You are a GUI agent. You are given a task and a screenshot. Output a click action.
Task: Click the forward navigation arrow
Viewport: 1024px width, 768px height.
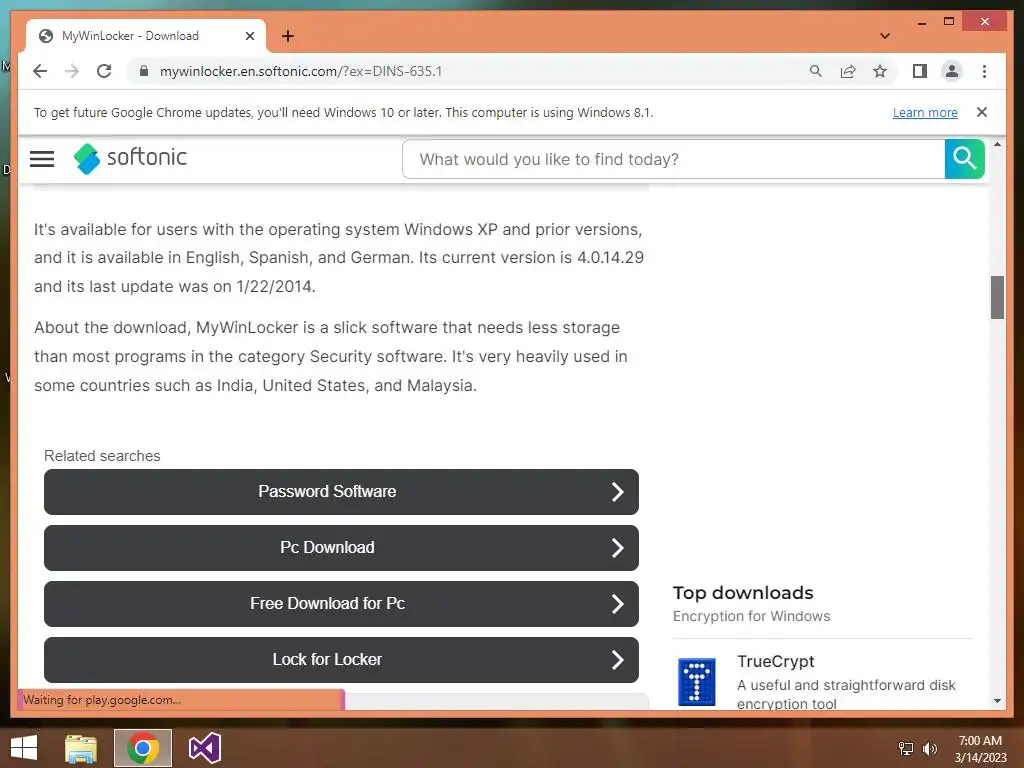click(x=72, y=71)
